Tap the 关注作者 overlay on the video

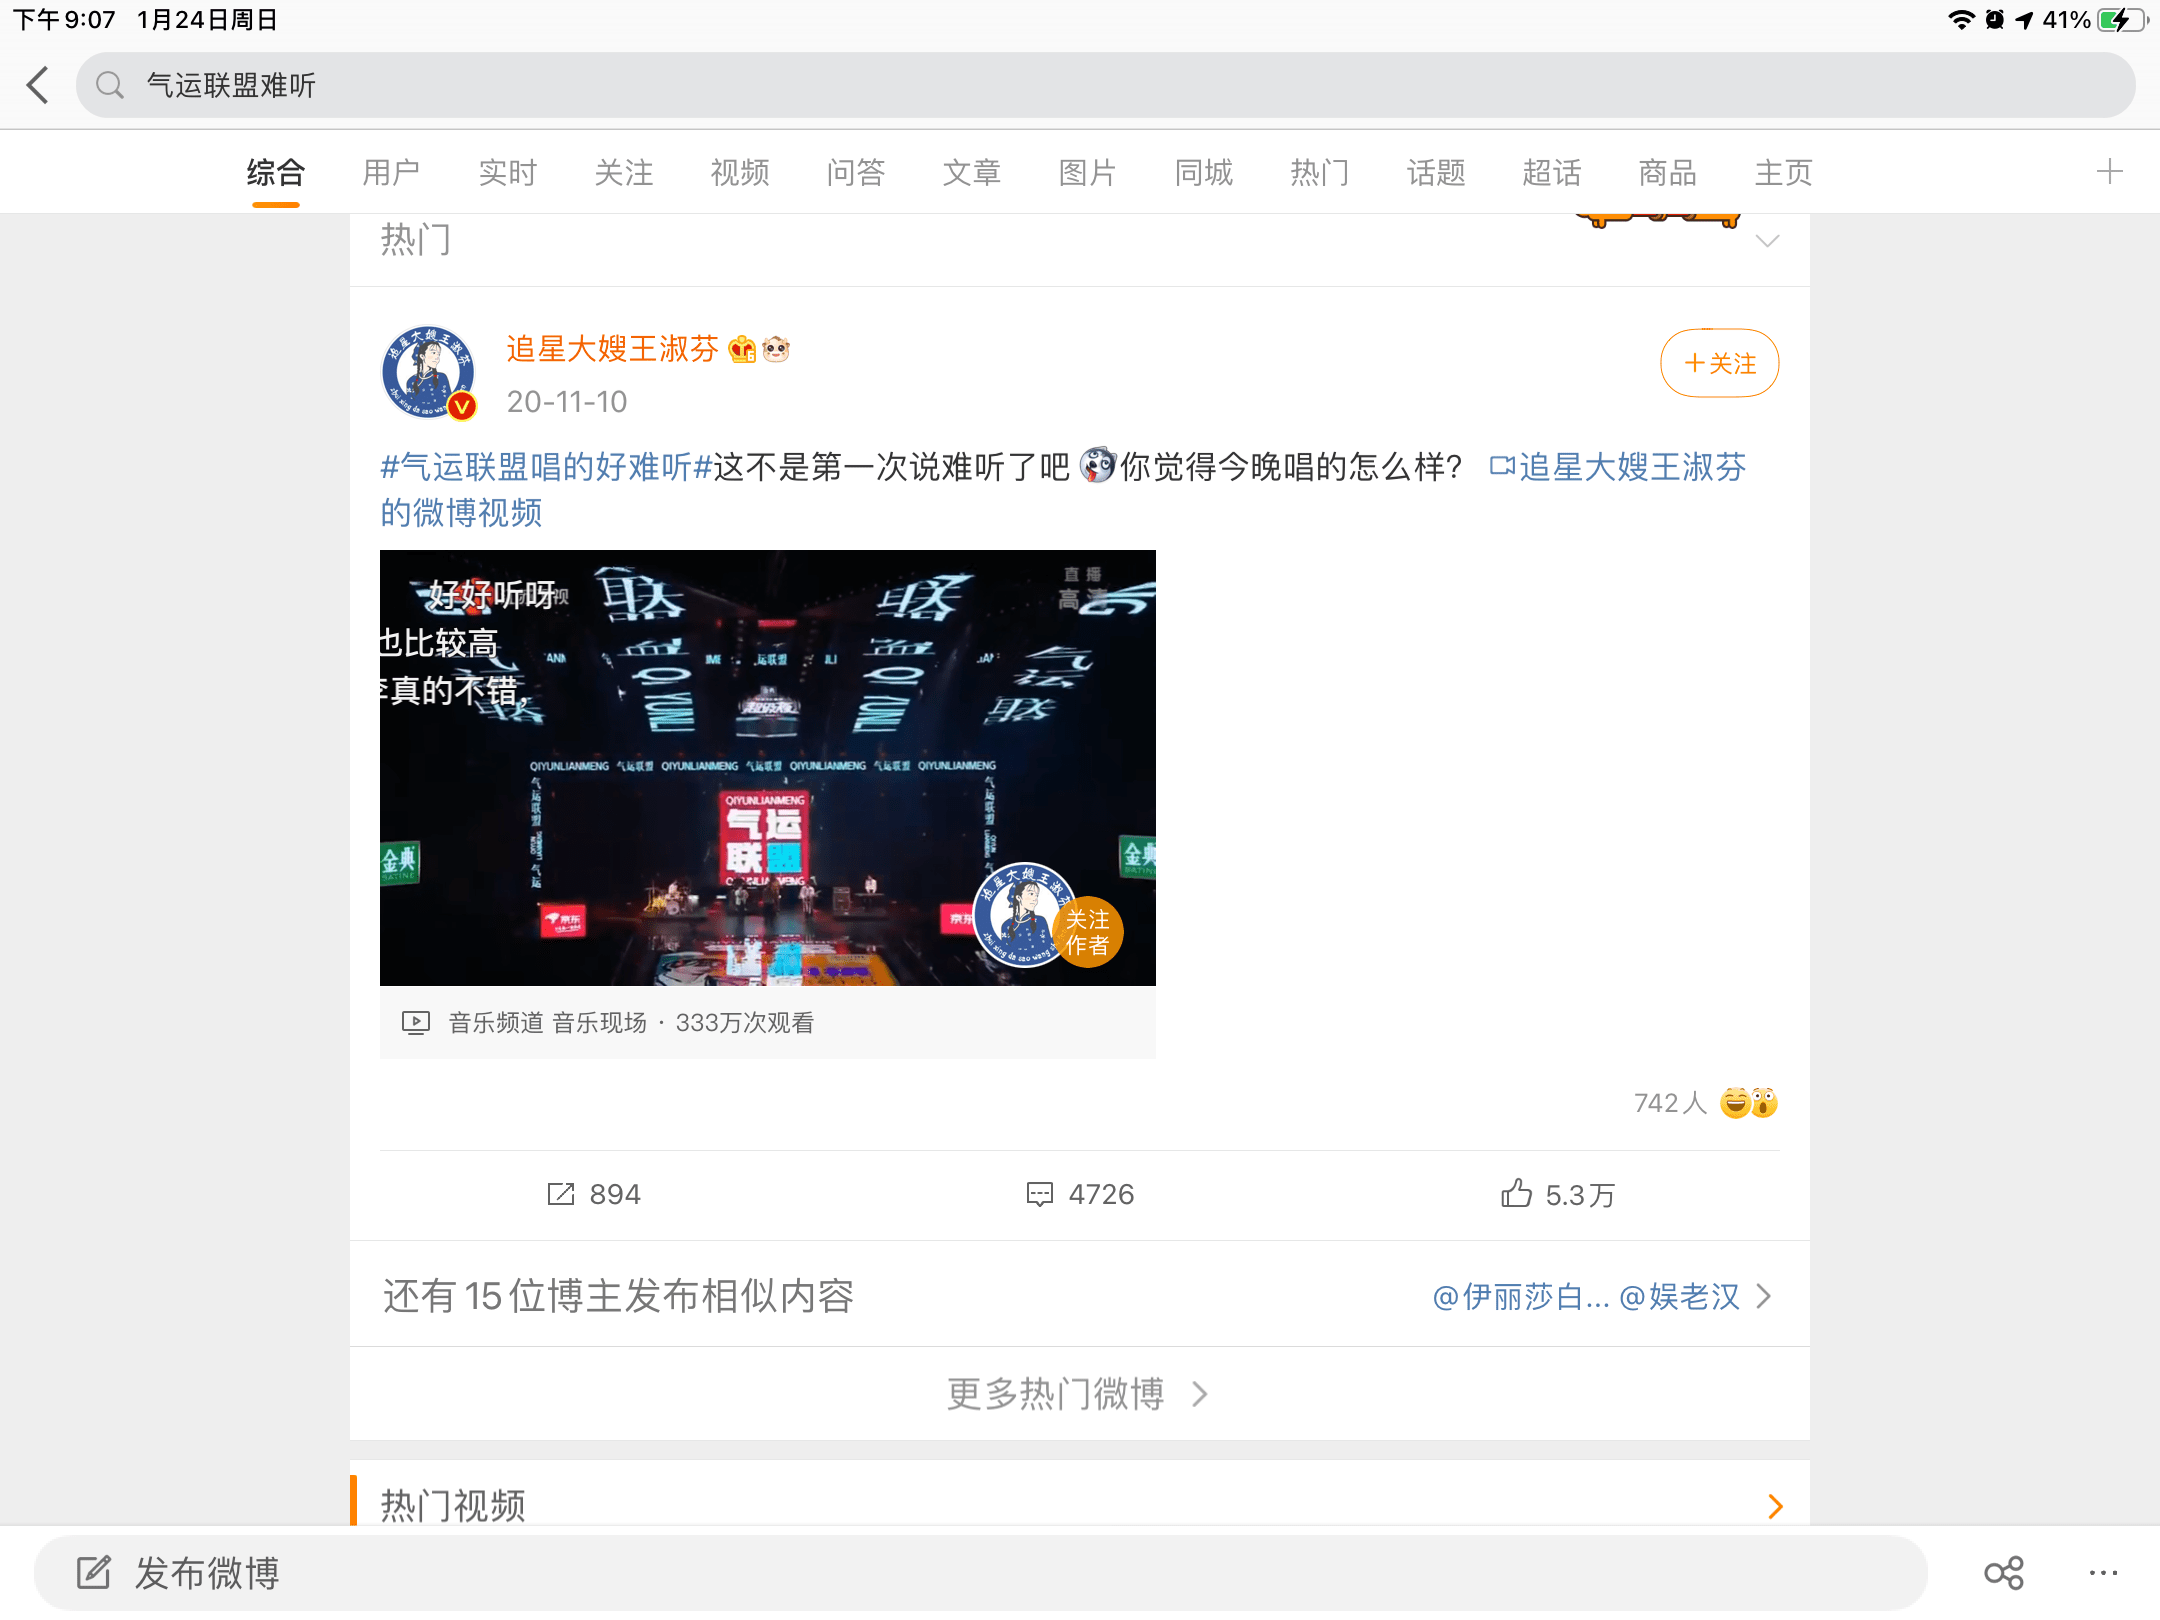point(1087,932)
